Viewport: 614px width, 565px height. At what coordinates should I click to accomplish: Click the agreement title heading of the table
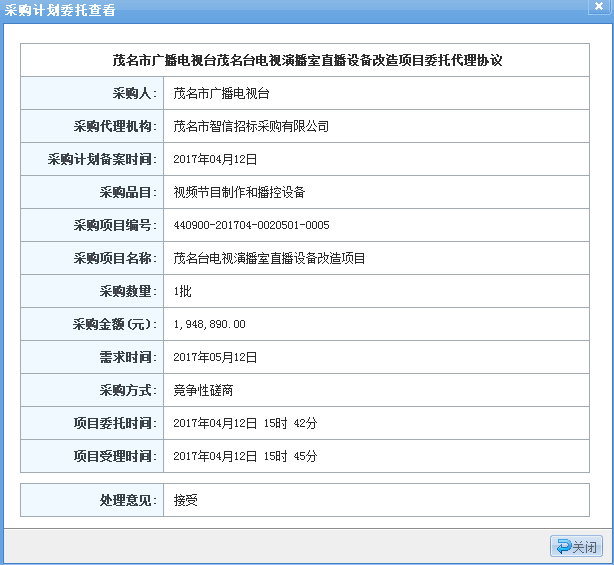click(x=307, y=60)
